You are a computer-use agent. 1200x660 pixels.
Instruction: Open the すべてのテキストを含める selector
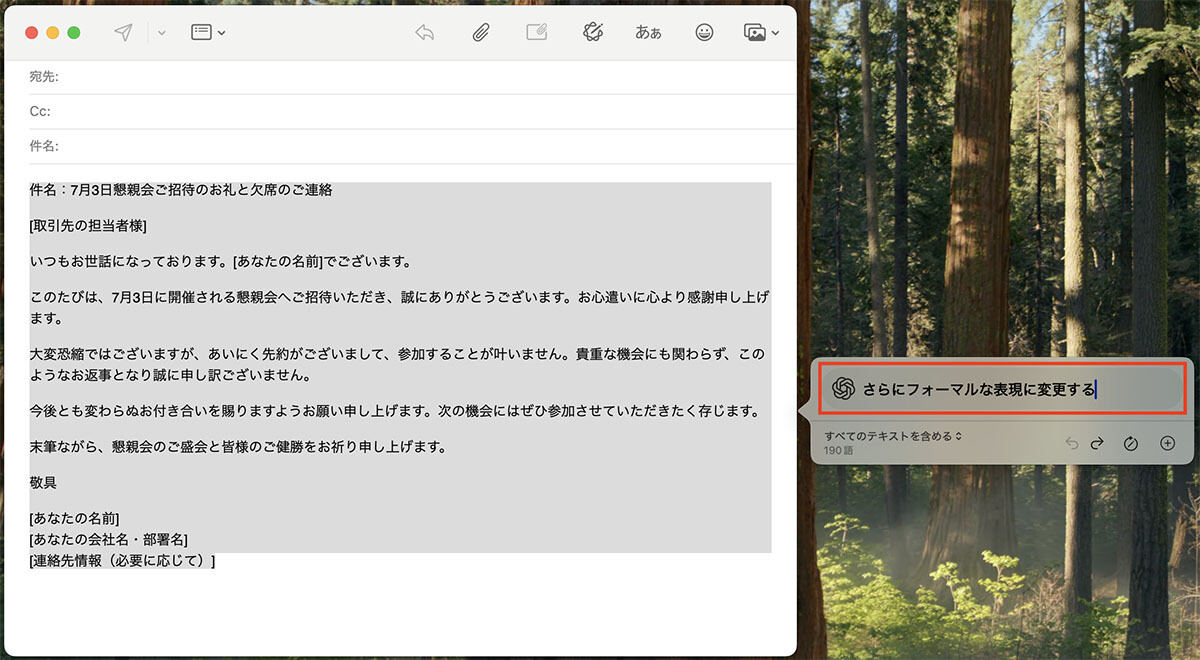click(x=893, y=436)
